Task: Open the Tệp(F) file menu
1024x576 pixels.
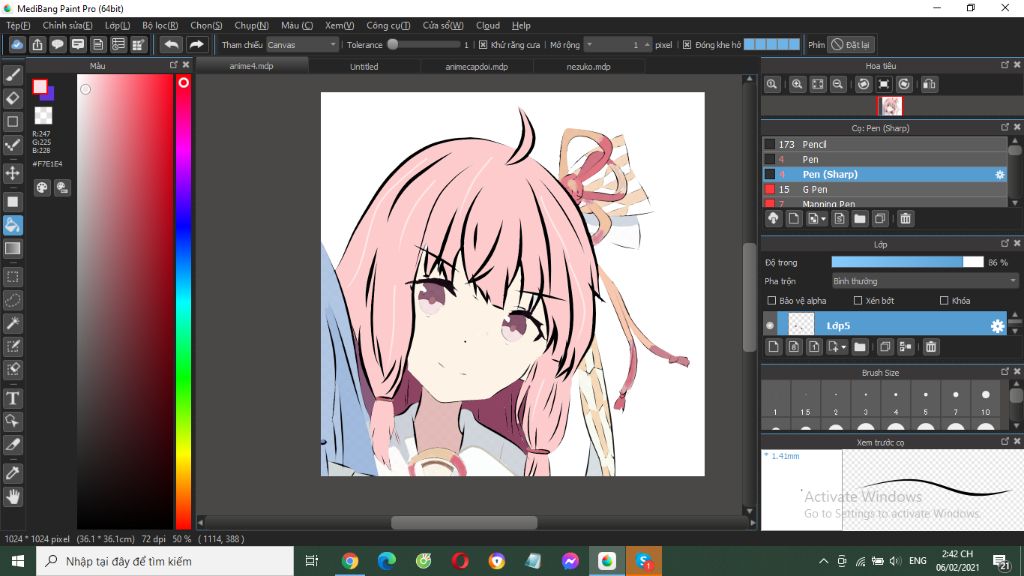Action: (18, 25)
